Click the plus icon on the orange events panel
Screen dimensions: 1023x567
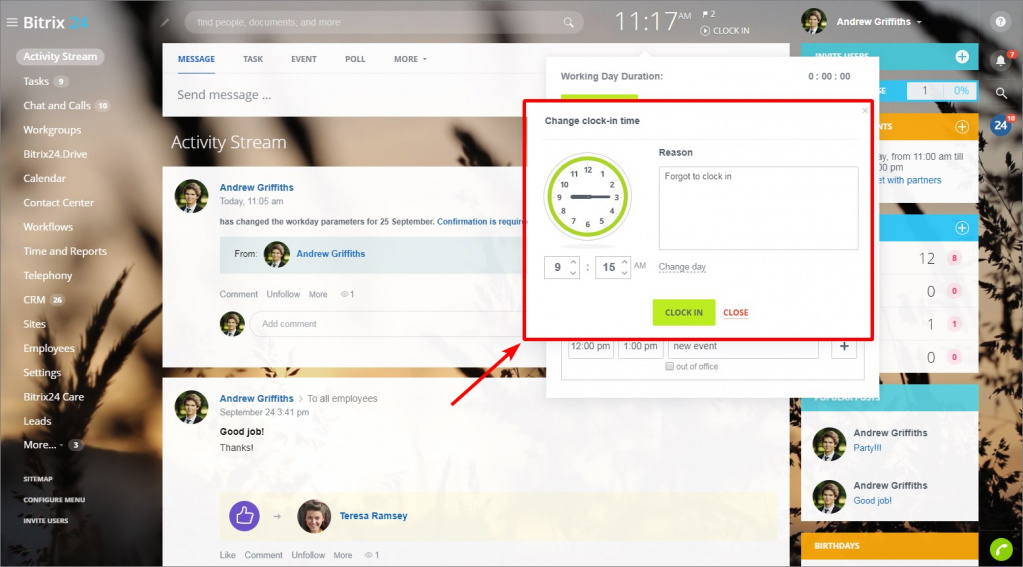click(962, 127)
